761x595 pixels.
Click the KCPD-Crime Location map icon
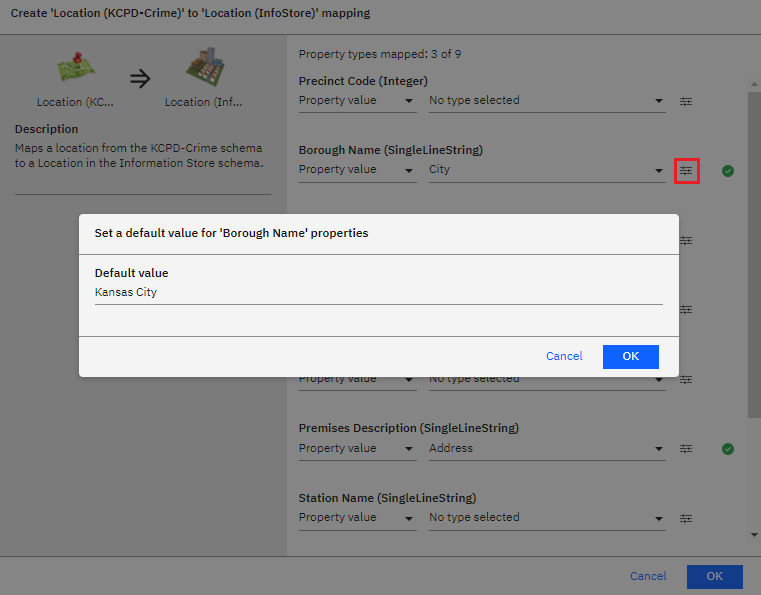[x=76, y=67]
